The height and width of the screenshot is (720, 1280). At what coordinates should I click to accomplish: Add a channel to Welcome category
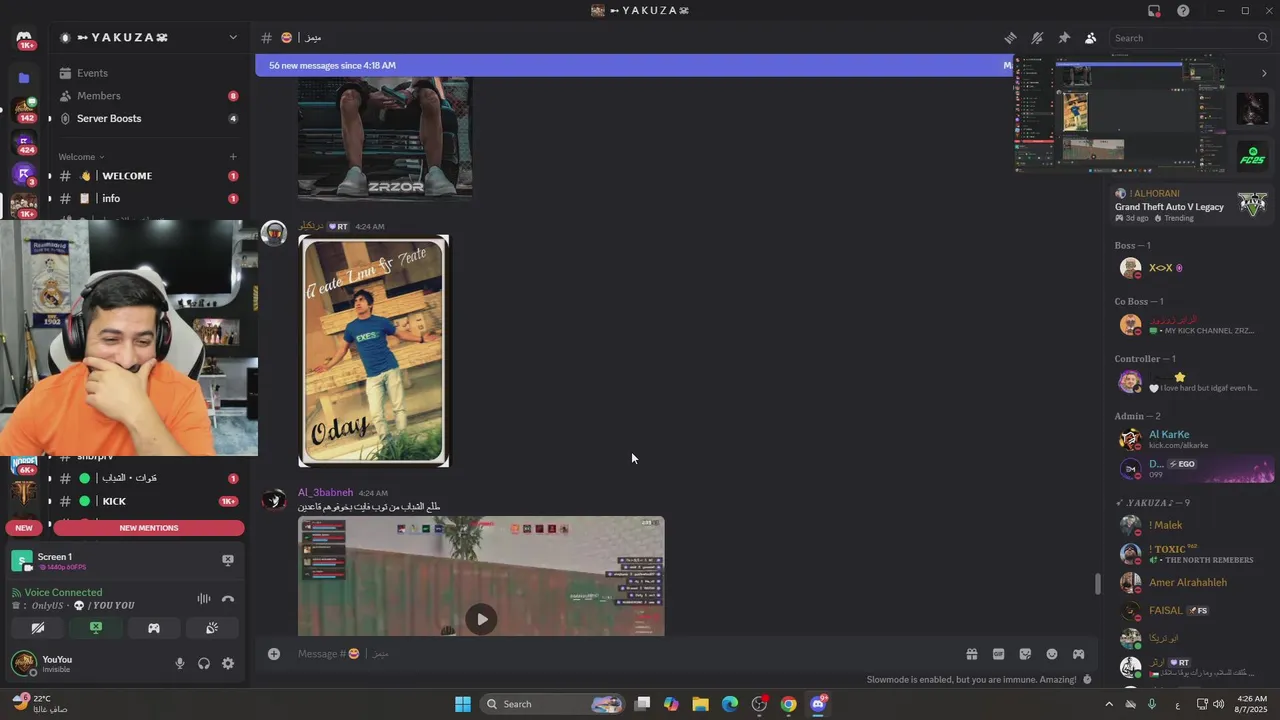(233, 157)
